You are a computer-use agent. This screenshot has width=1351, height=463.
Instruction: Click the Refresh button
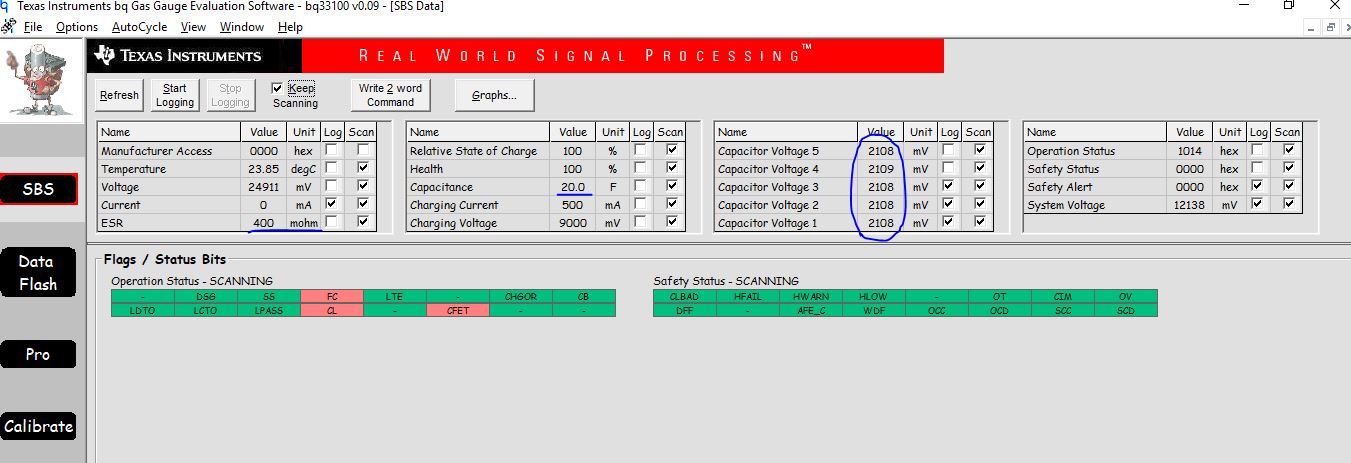click(x=120, y=95)
